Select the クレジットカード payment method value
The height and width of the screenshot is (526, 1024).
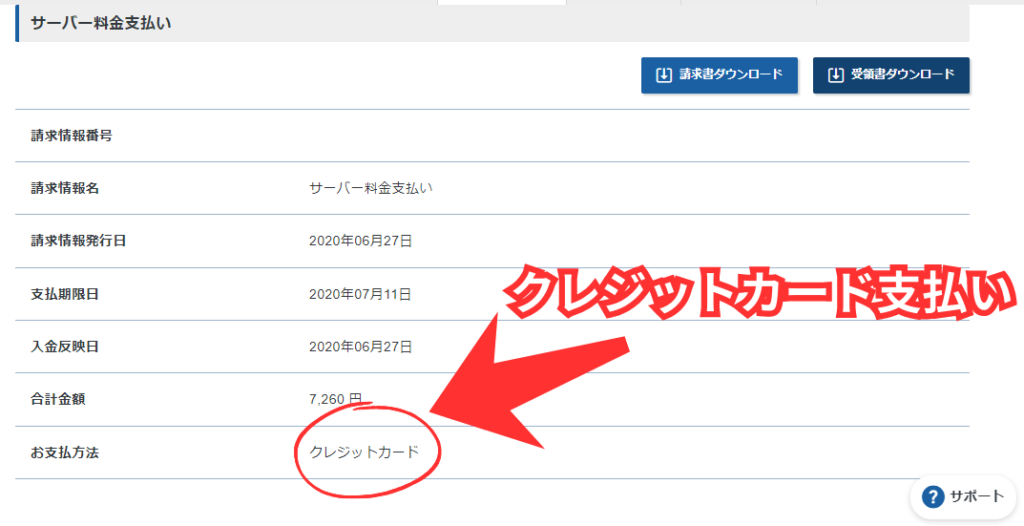point(364,452)
